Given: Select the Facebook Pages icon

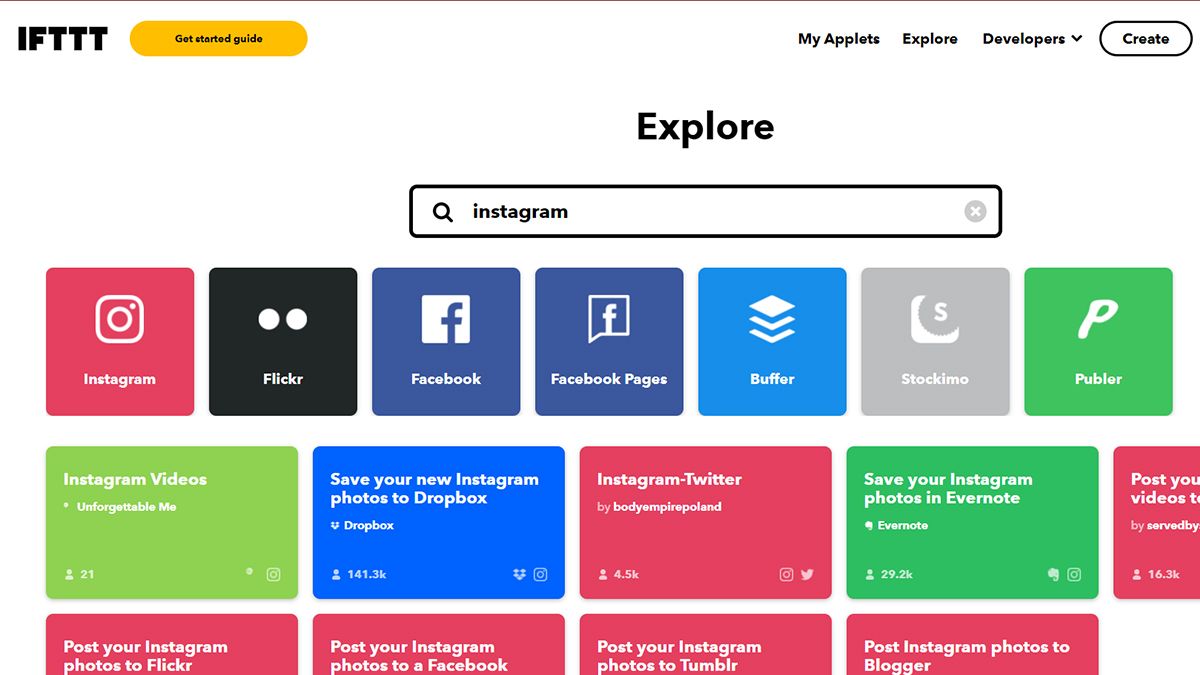Looking at the screenshot, I should [x=608, y=318].
